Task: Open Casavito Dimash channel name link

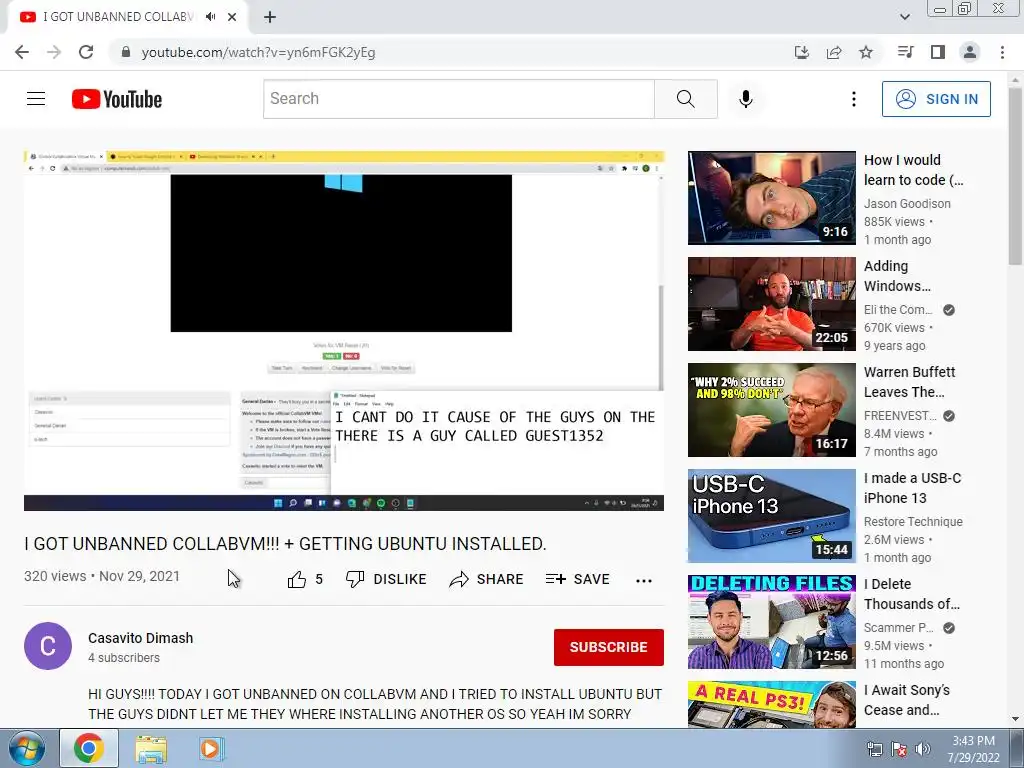Action: 140,638
